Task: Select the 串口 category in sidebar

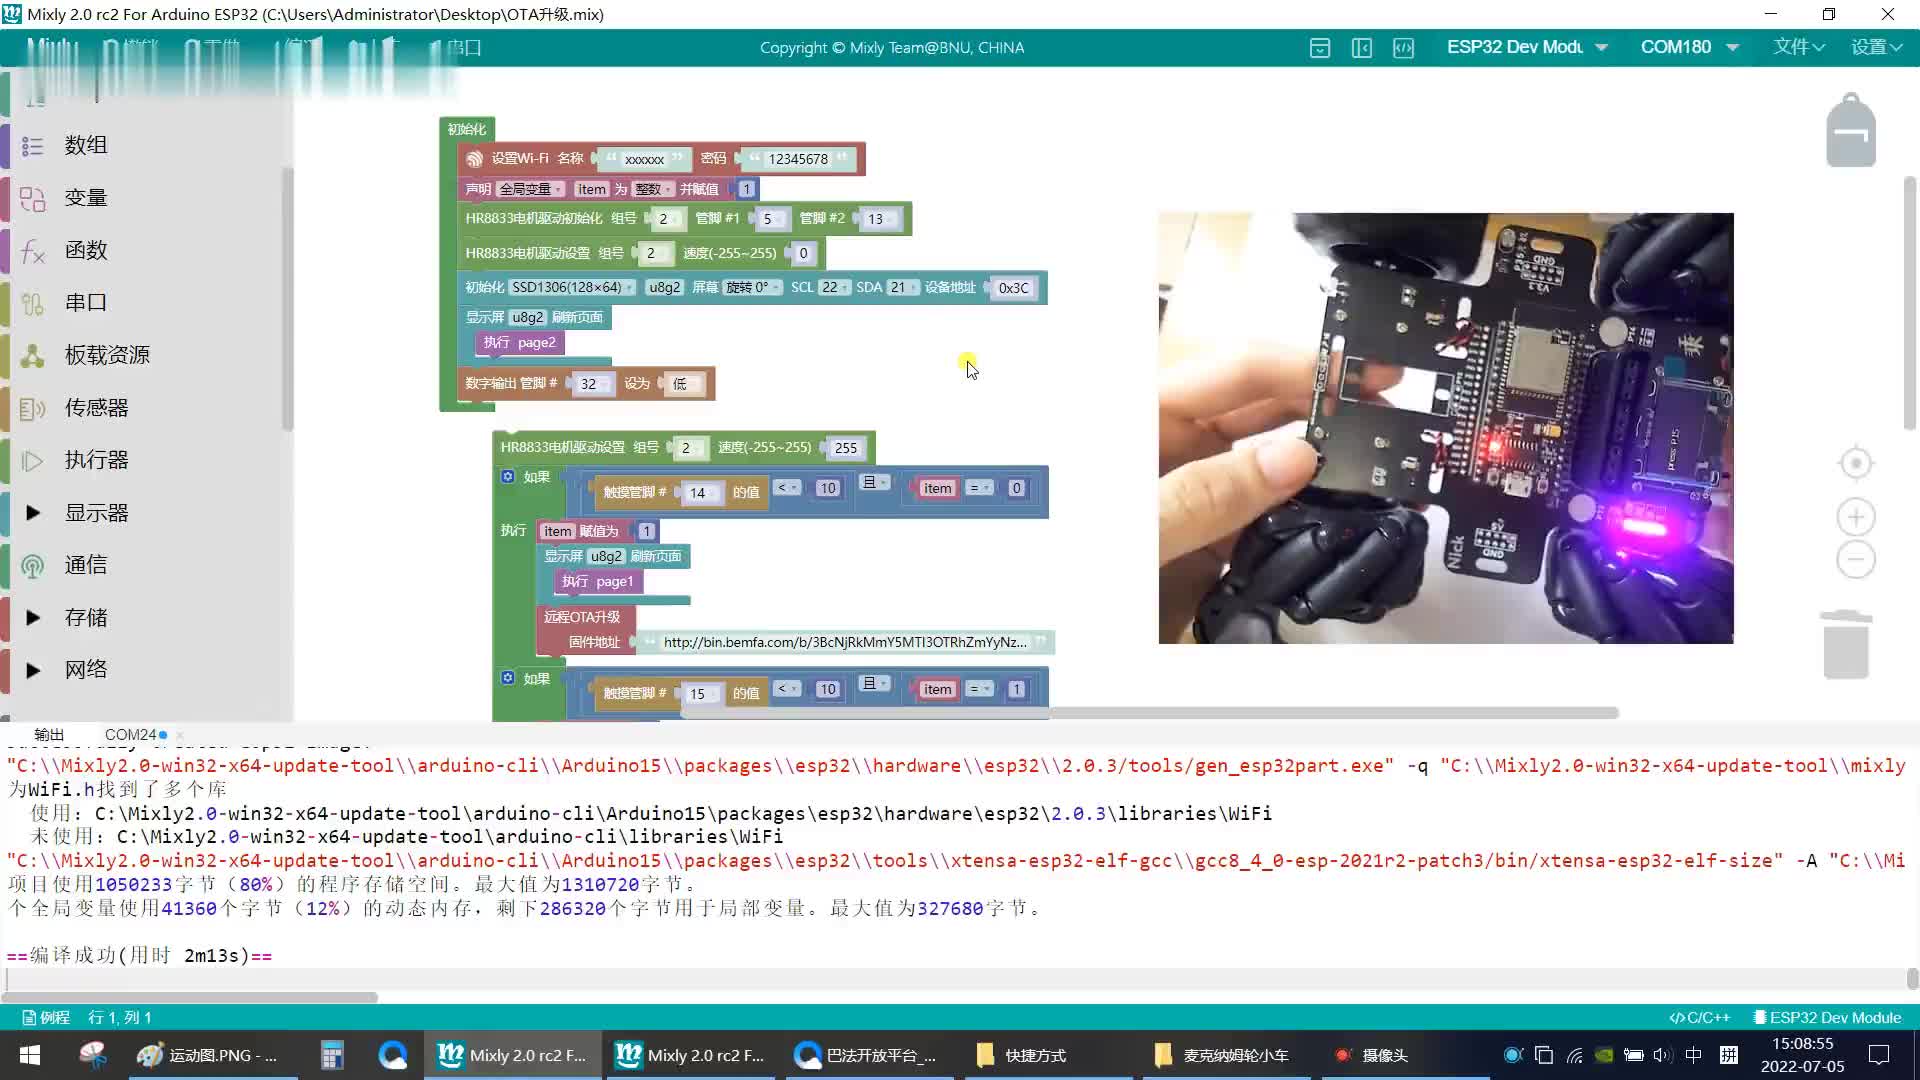Action: point(86,303)
